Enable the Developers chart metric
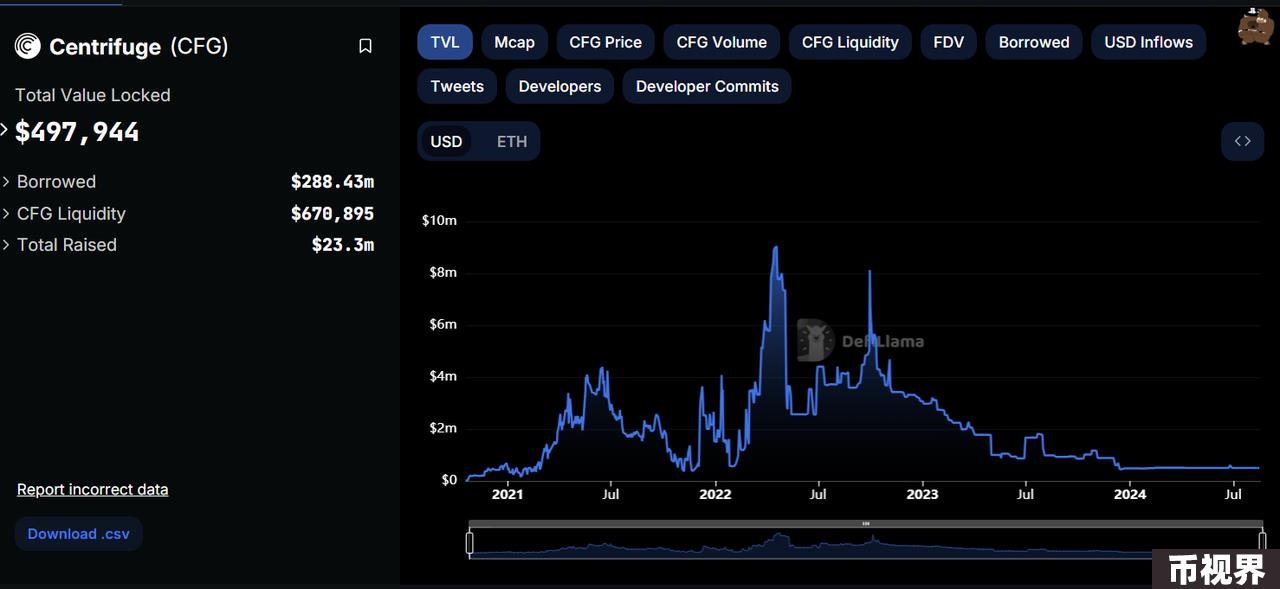 560,86
